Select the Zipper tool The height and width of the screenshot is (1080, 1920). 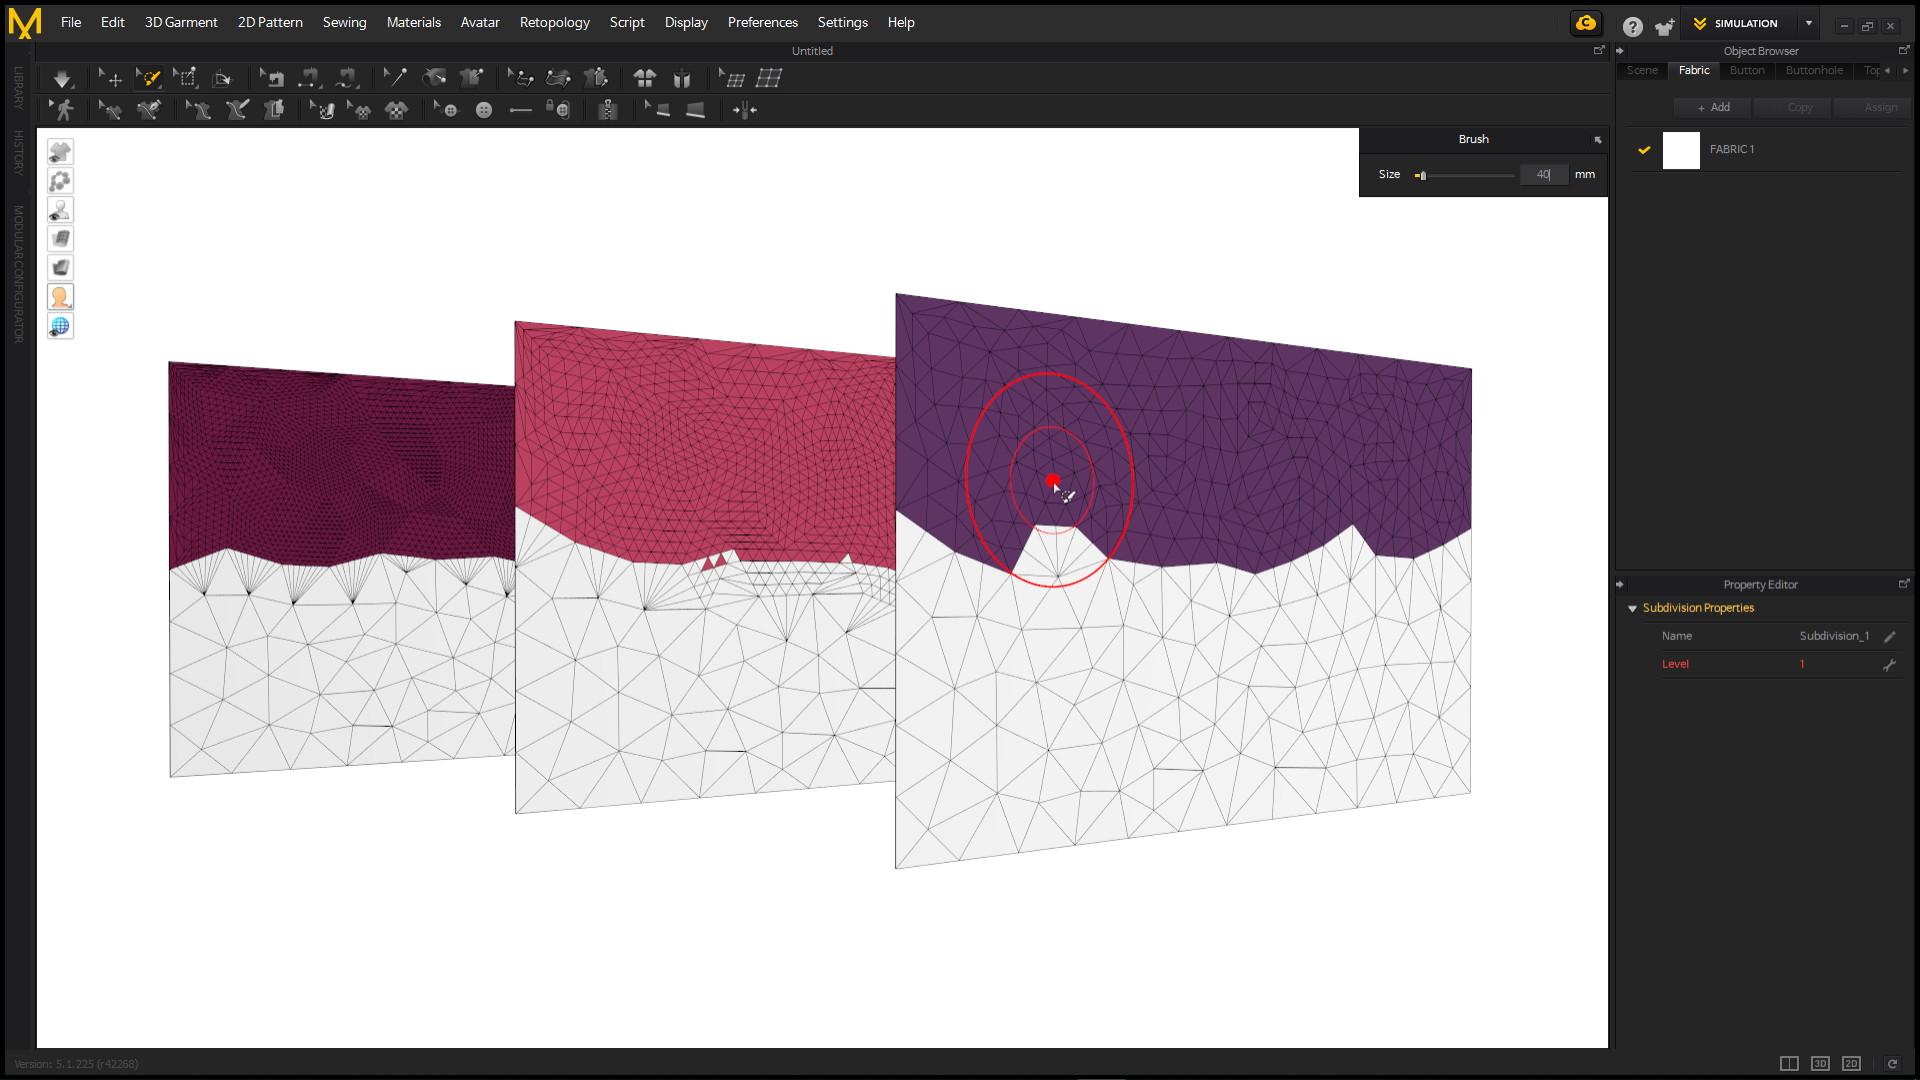(x=607, y=110)
